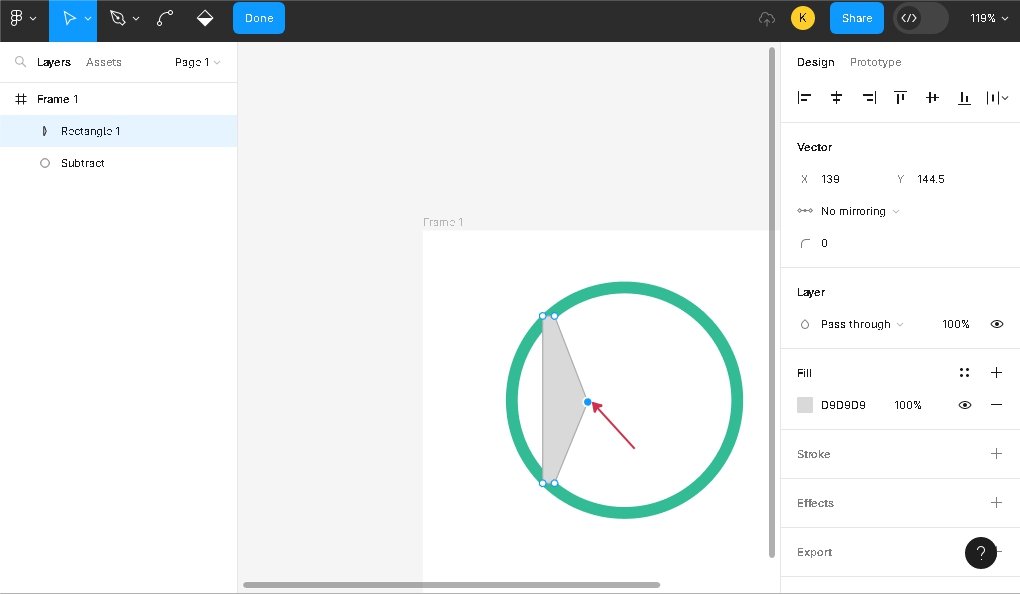This screenshot has height=594, width=1020.
Task: Open the Figma main menu
Action: (22, 18)
